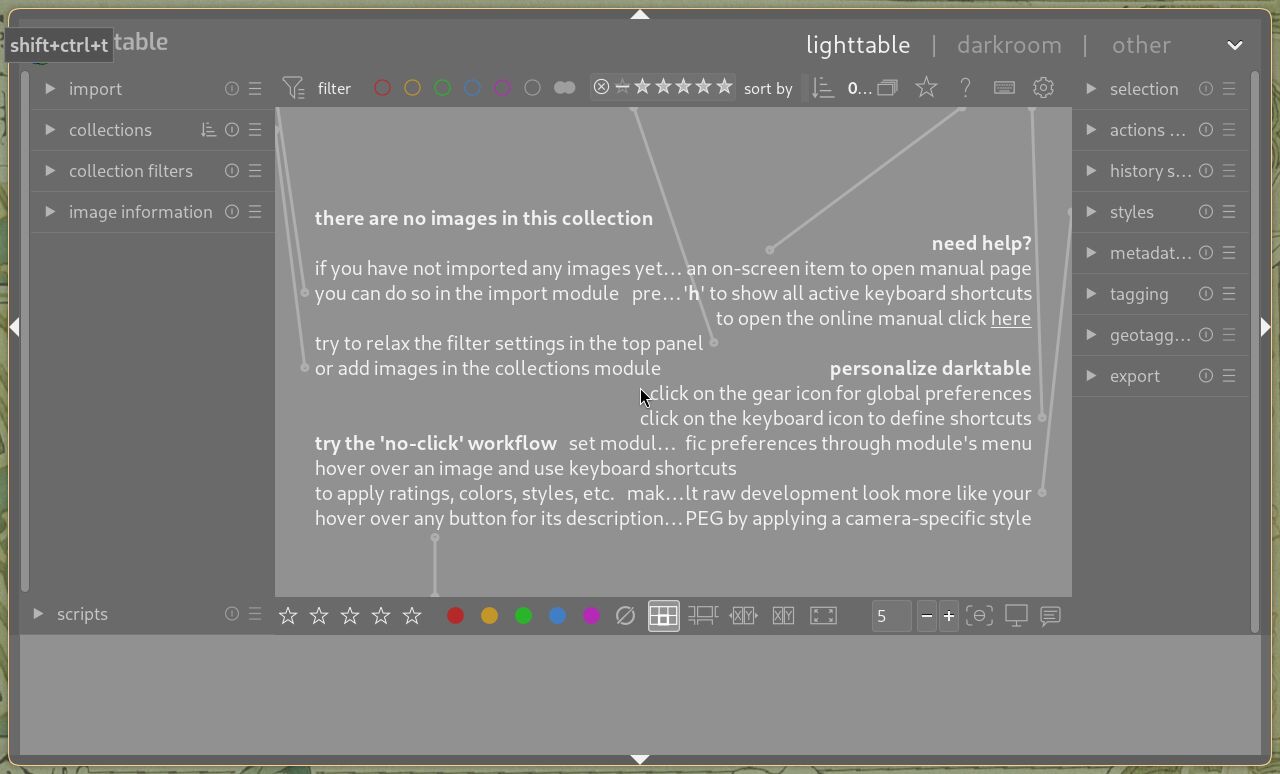
Task: Select culling fixed mode icon
Action: [743, 616]
